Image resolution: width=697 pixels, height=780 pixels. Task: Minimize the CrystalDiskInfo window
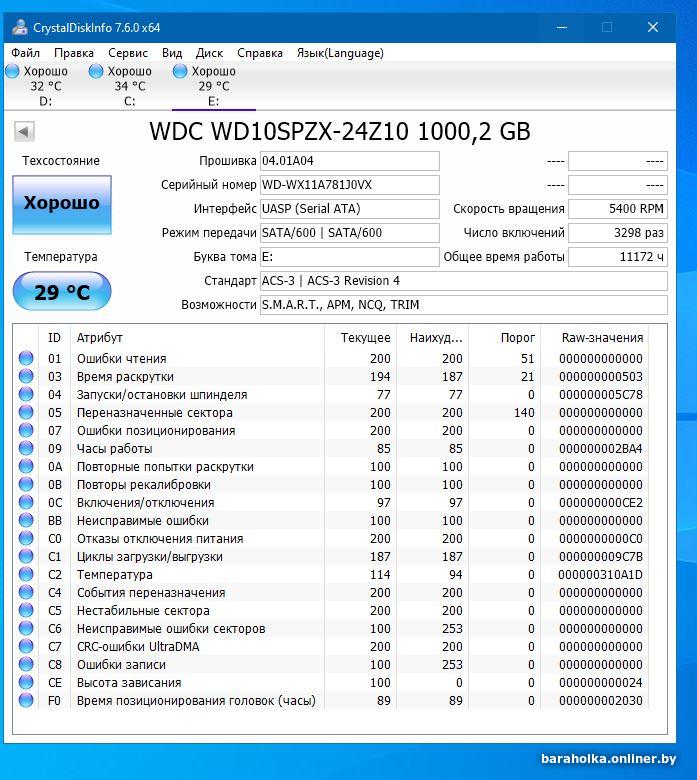pos(562,27)
